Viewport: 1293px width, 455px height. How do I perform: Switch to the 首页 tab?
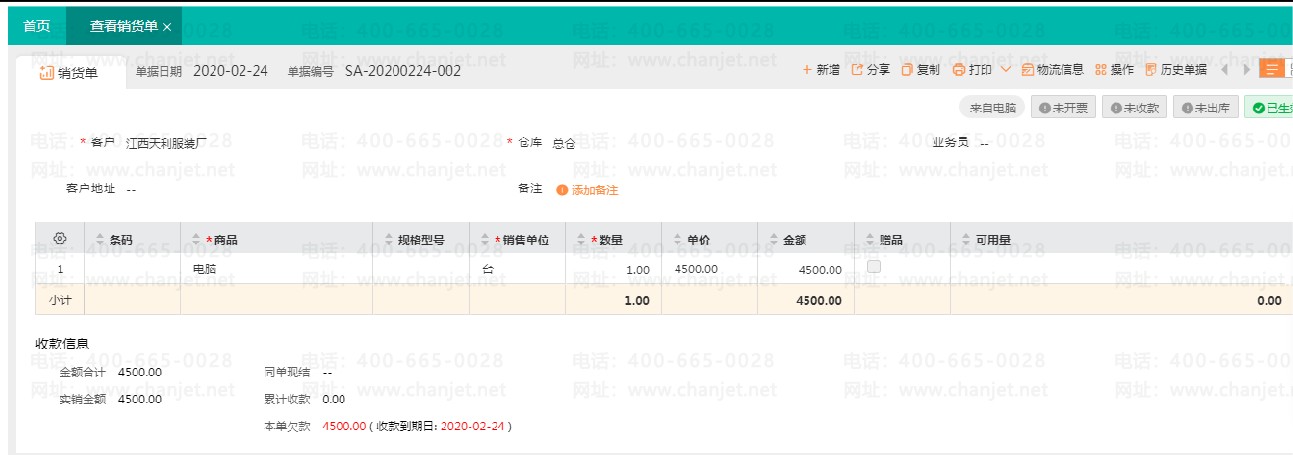tap(37, 26)
